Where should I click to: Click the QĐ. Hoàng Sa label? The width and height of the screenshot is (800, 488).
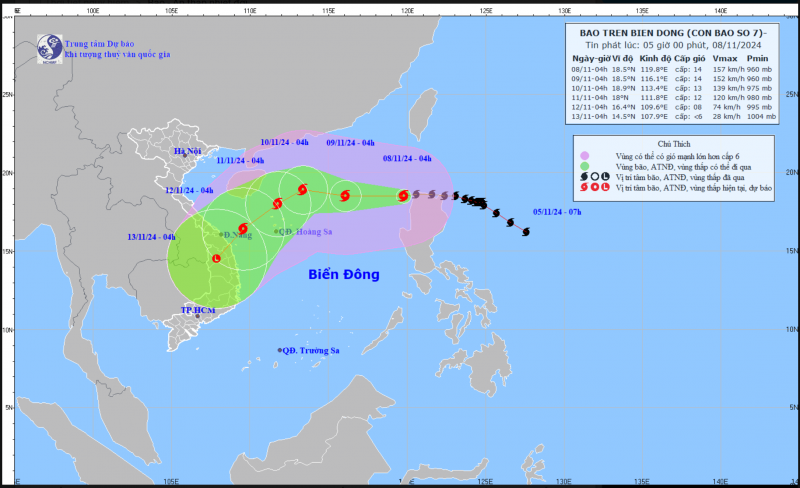click(x=305, y=232)
